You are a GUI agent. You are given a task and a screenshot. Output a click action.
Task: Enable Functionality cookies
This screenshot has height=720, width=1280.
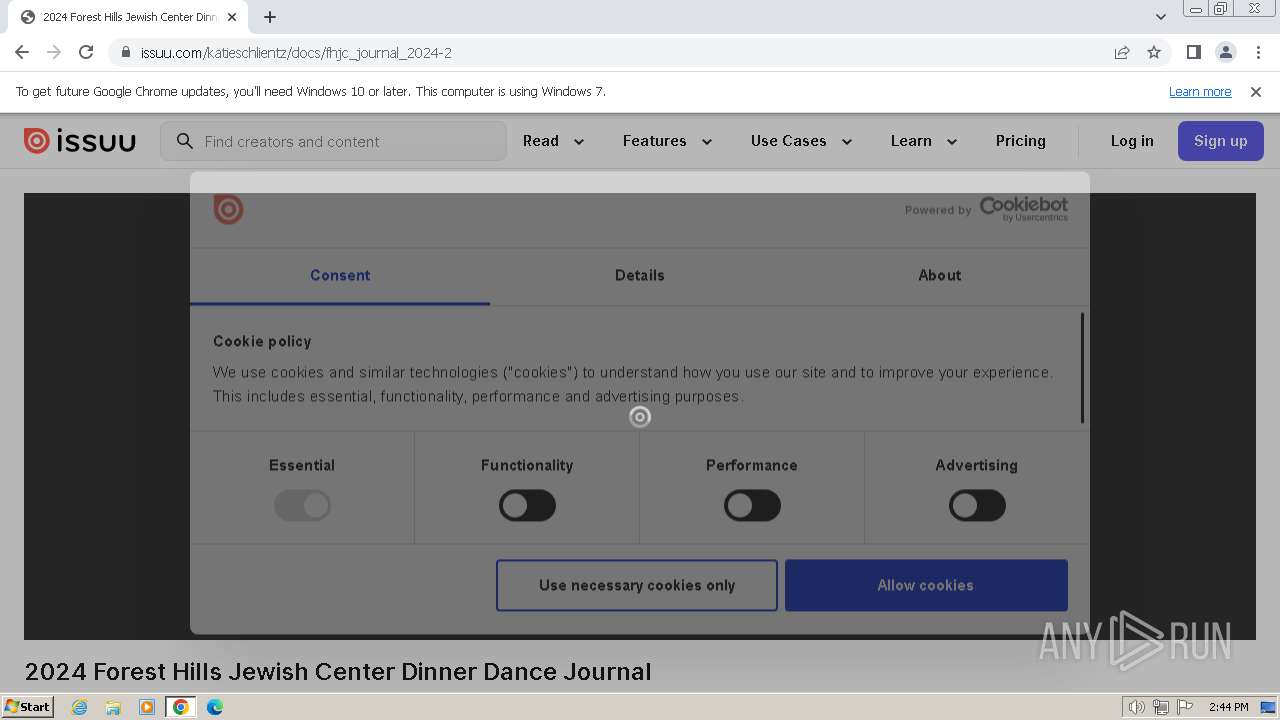point(527,506)
